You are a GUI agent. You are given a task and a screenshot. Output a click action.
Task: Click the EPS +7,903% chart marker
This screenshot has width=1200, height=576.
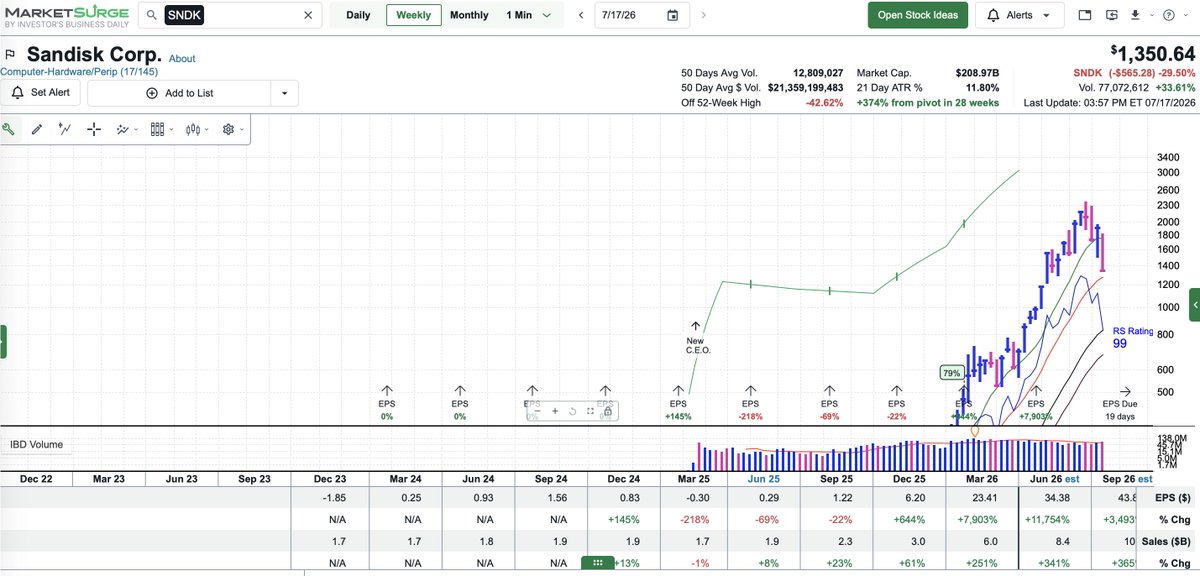pyautogui.click(x=1036, y=403)
